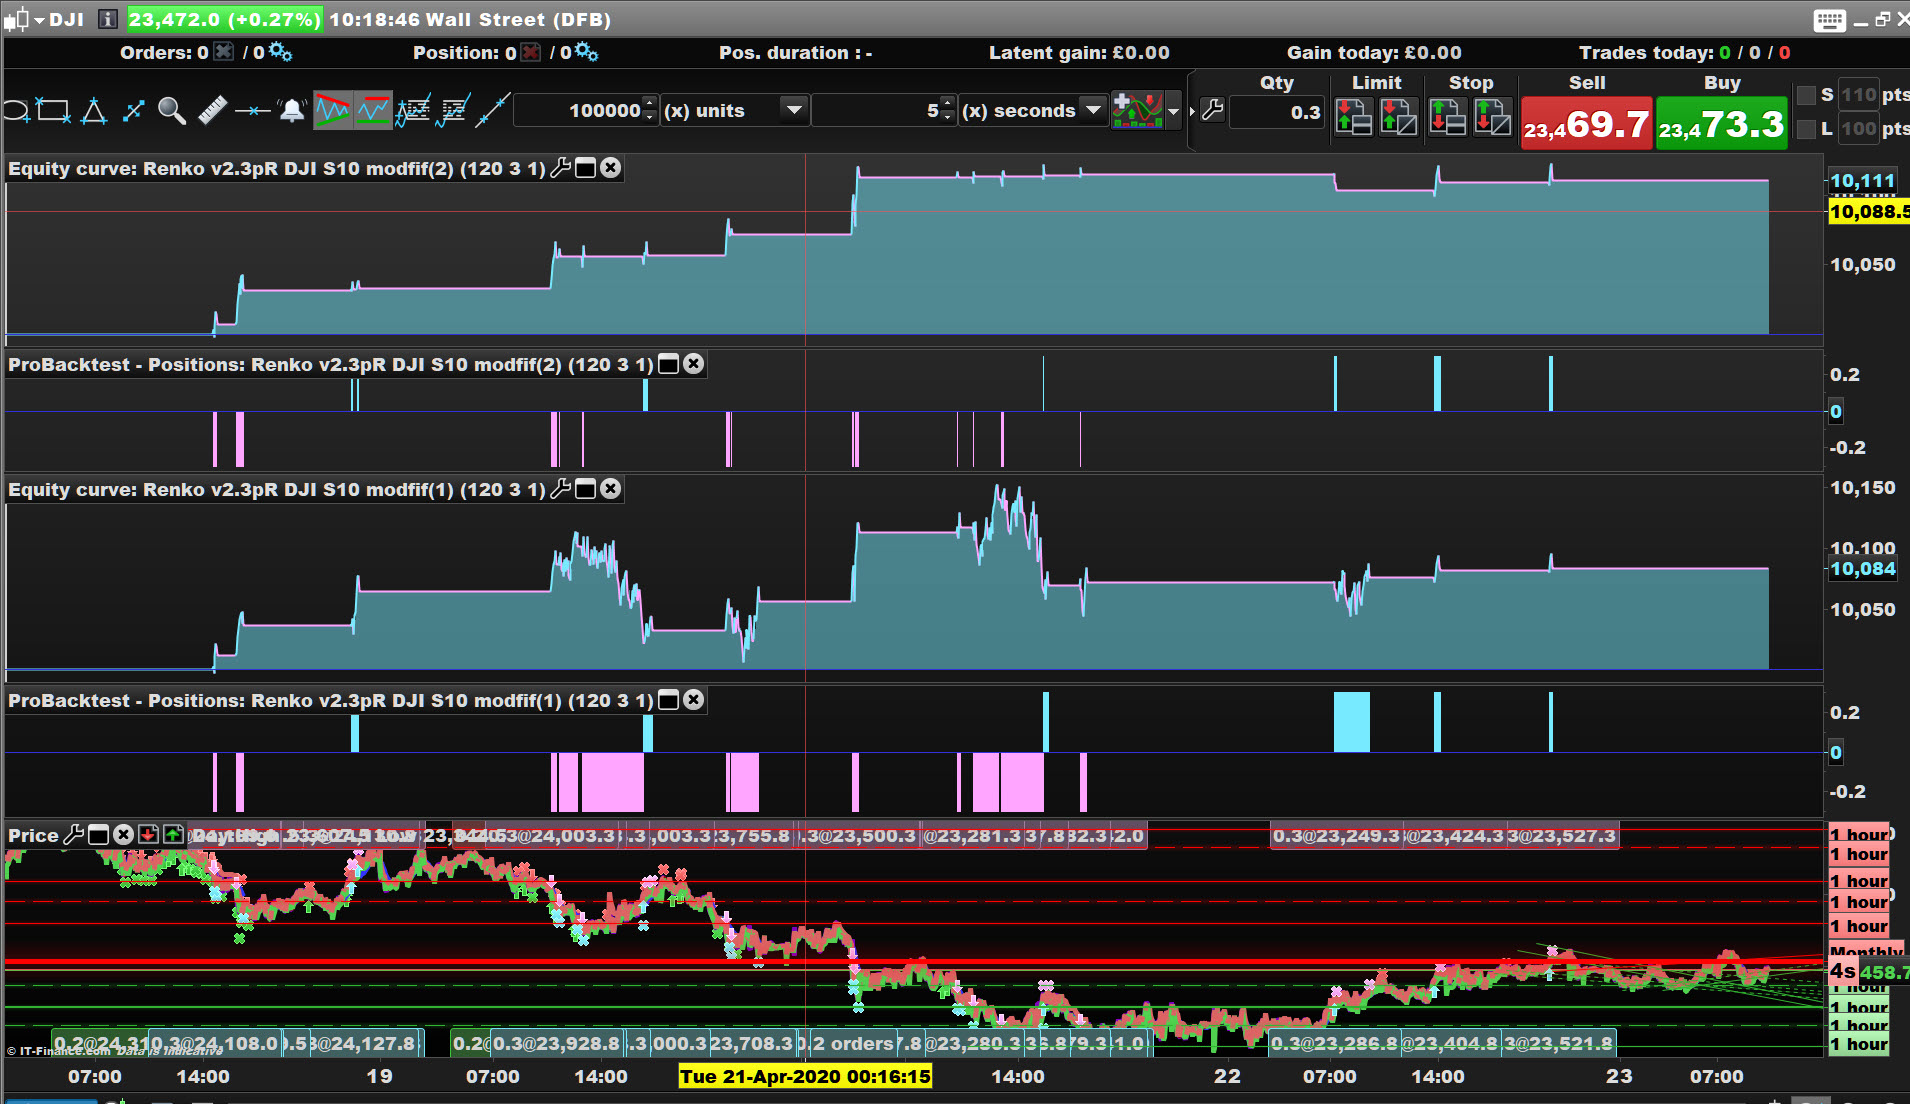Maximize the modfif(2) positions panel
The height and width of the screenshot is (1104, 1910).
[x=669, y=364]
